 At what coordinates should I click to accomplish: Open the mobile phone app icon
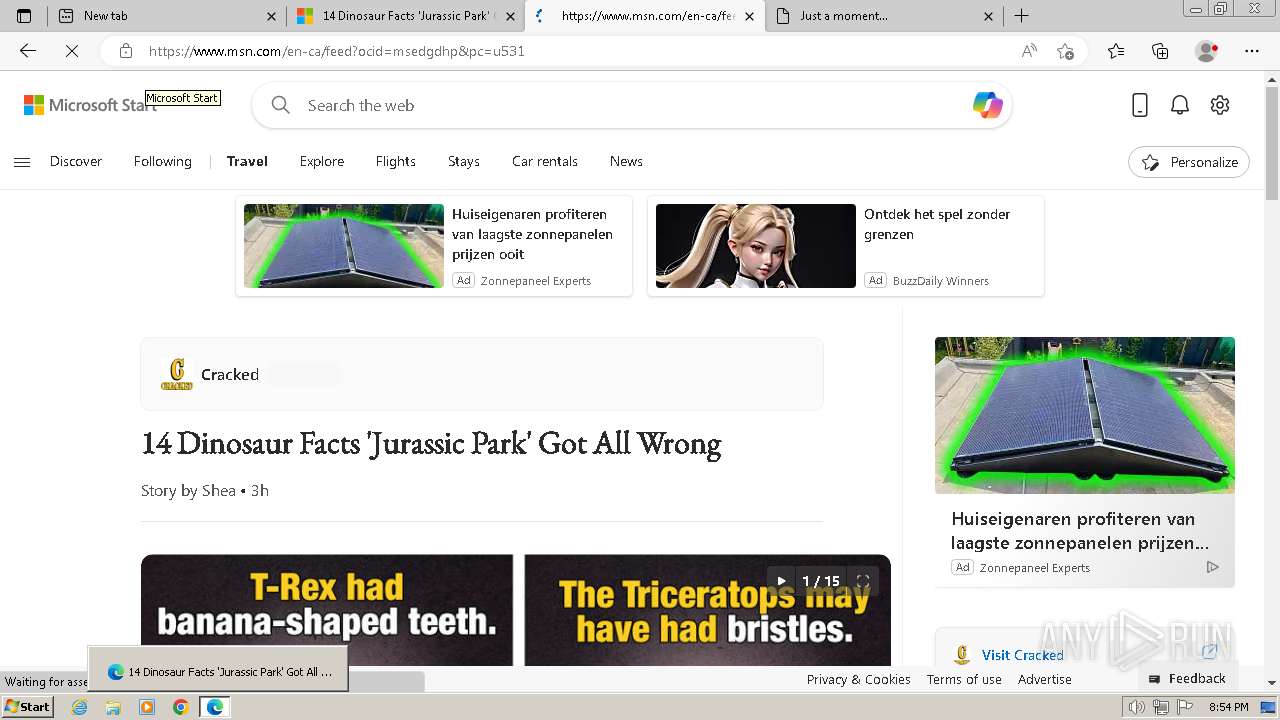pyautogui.click(x=1140, y=105)
